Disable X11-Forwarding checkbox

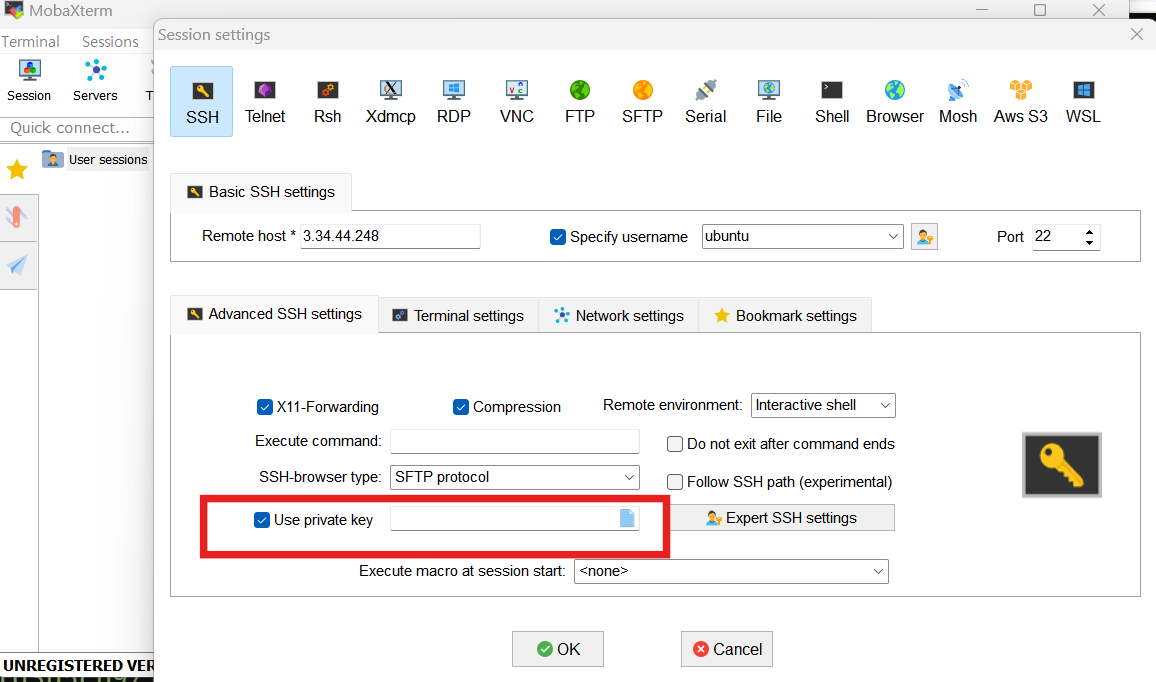(265, 407)
